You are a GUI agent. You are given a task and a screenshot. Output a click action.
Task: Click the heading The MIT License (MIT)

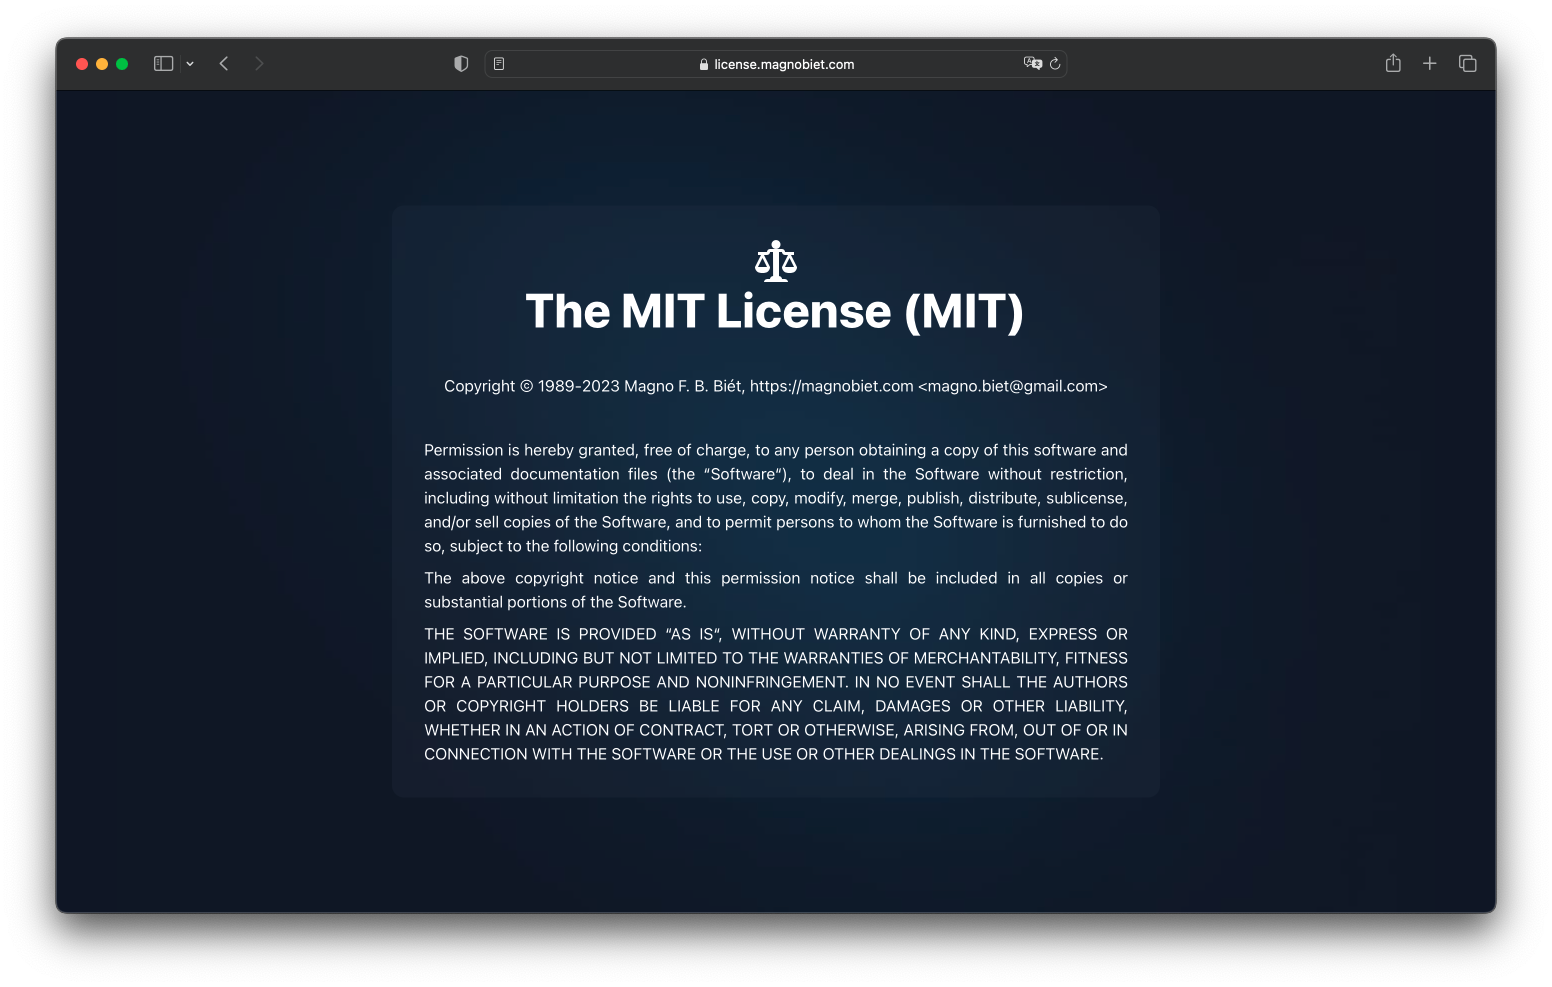click(775, 311)
